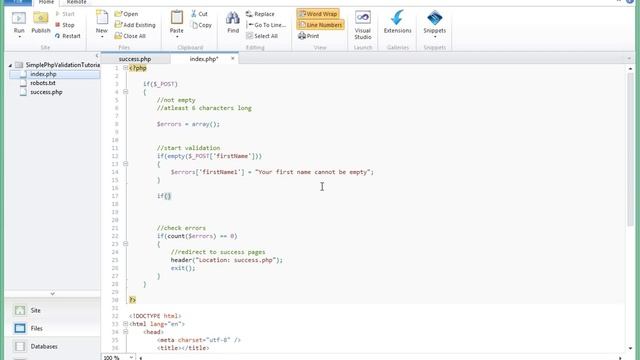Close All open files
Screen dimensions: 640x360
click(131, 36)
